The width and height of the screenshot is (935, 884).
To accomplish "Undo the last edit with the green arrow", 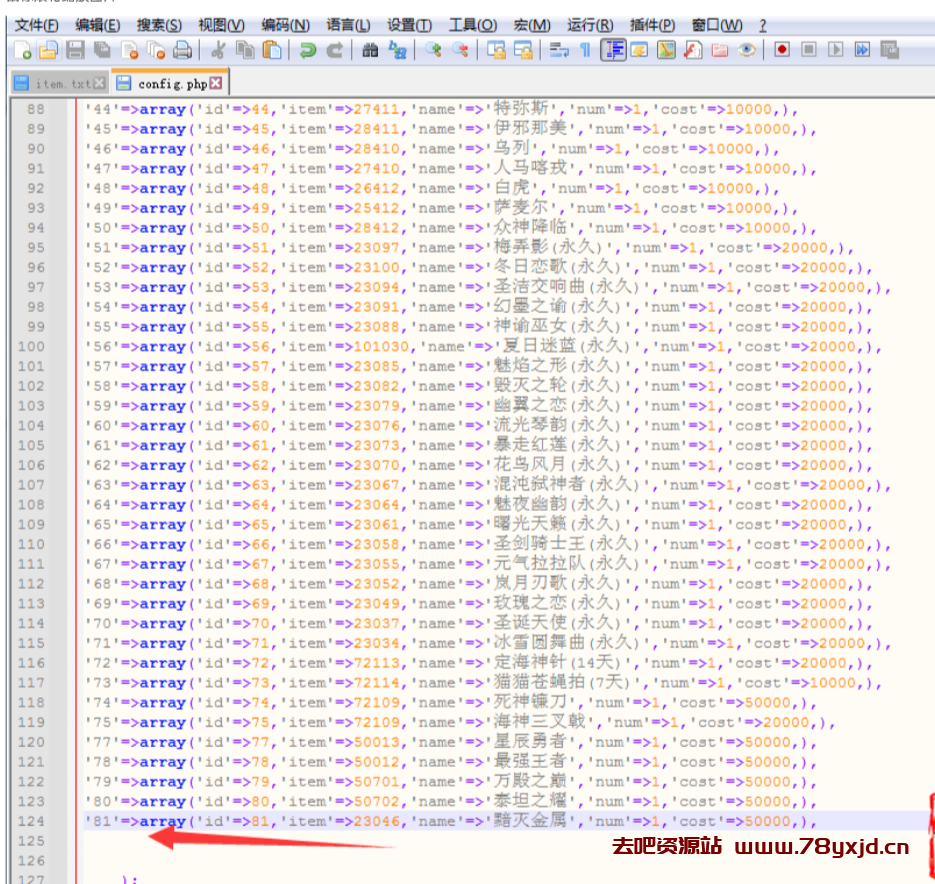I will (308, 50).
